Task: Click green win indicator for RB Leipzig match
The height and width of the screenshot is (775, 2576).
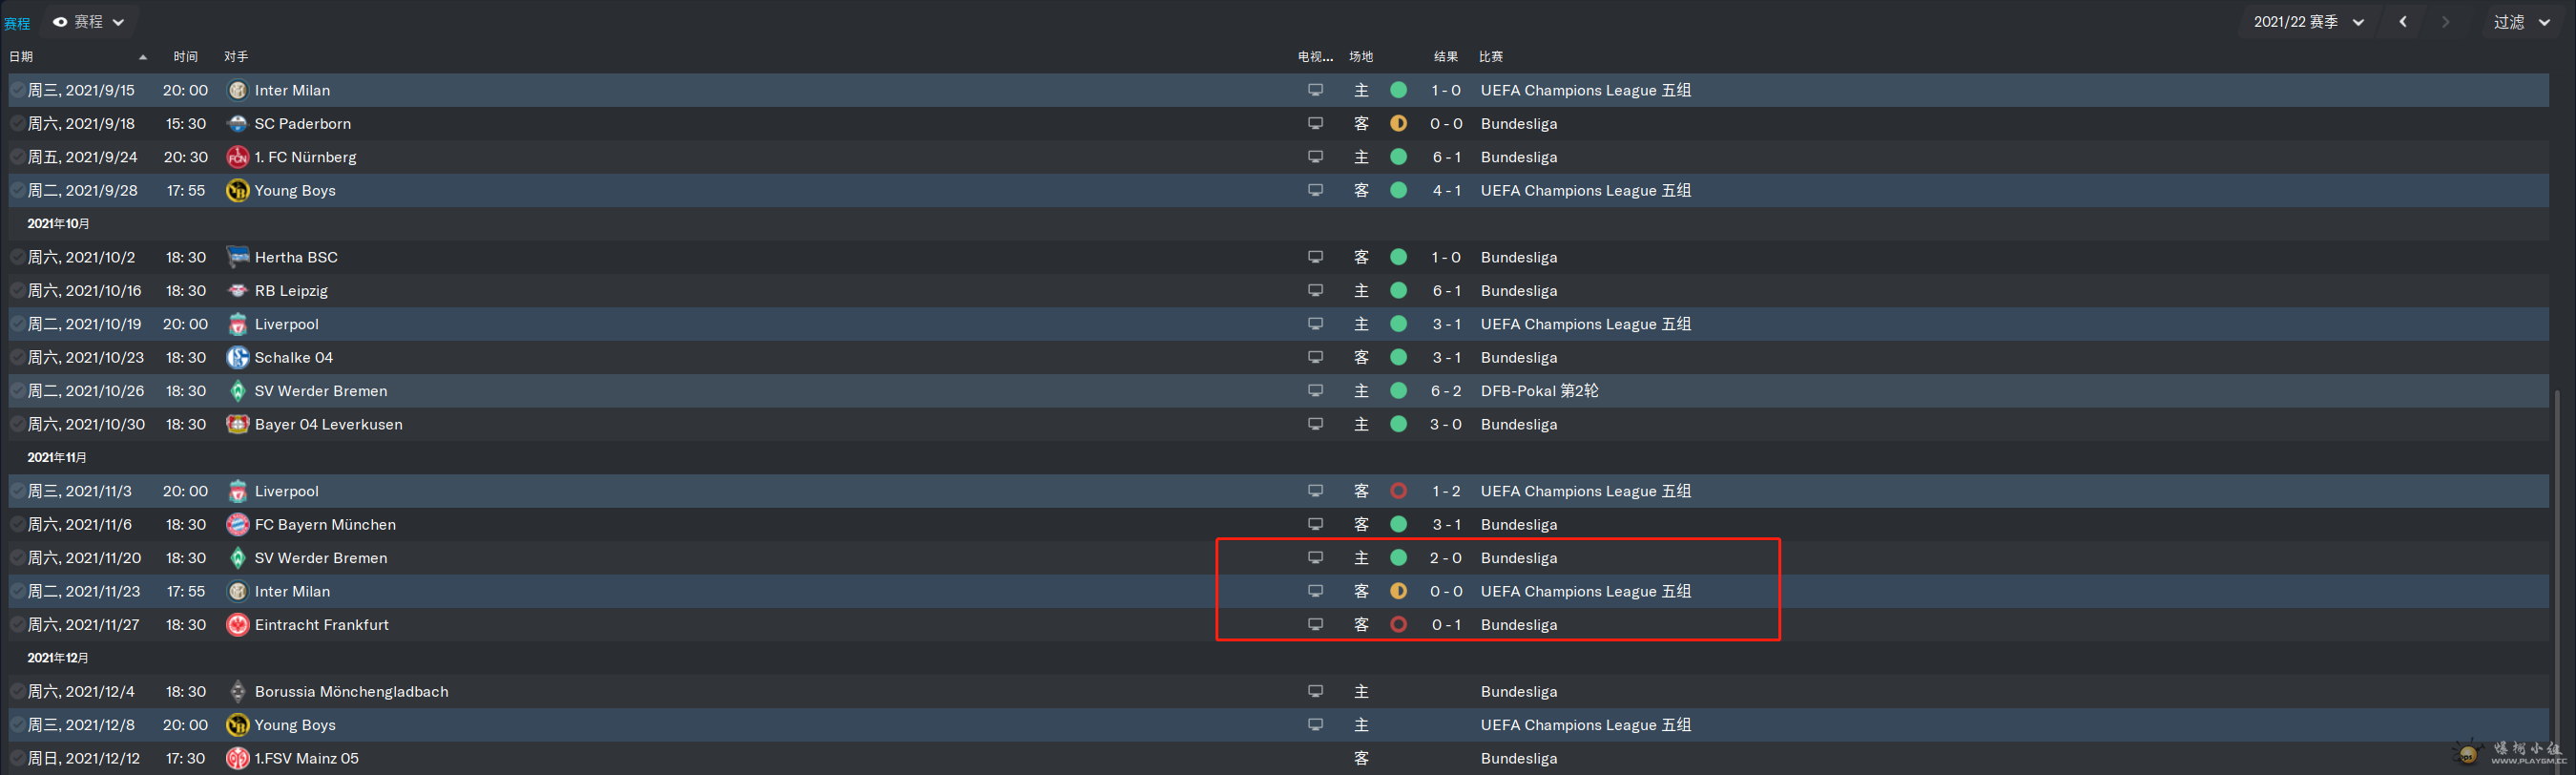Action: [1398, 290]
